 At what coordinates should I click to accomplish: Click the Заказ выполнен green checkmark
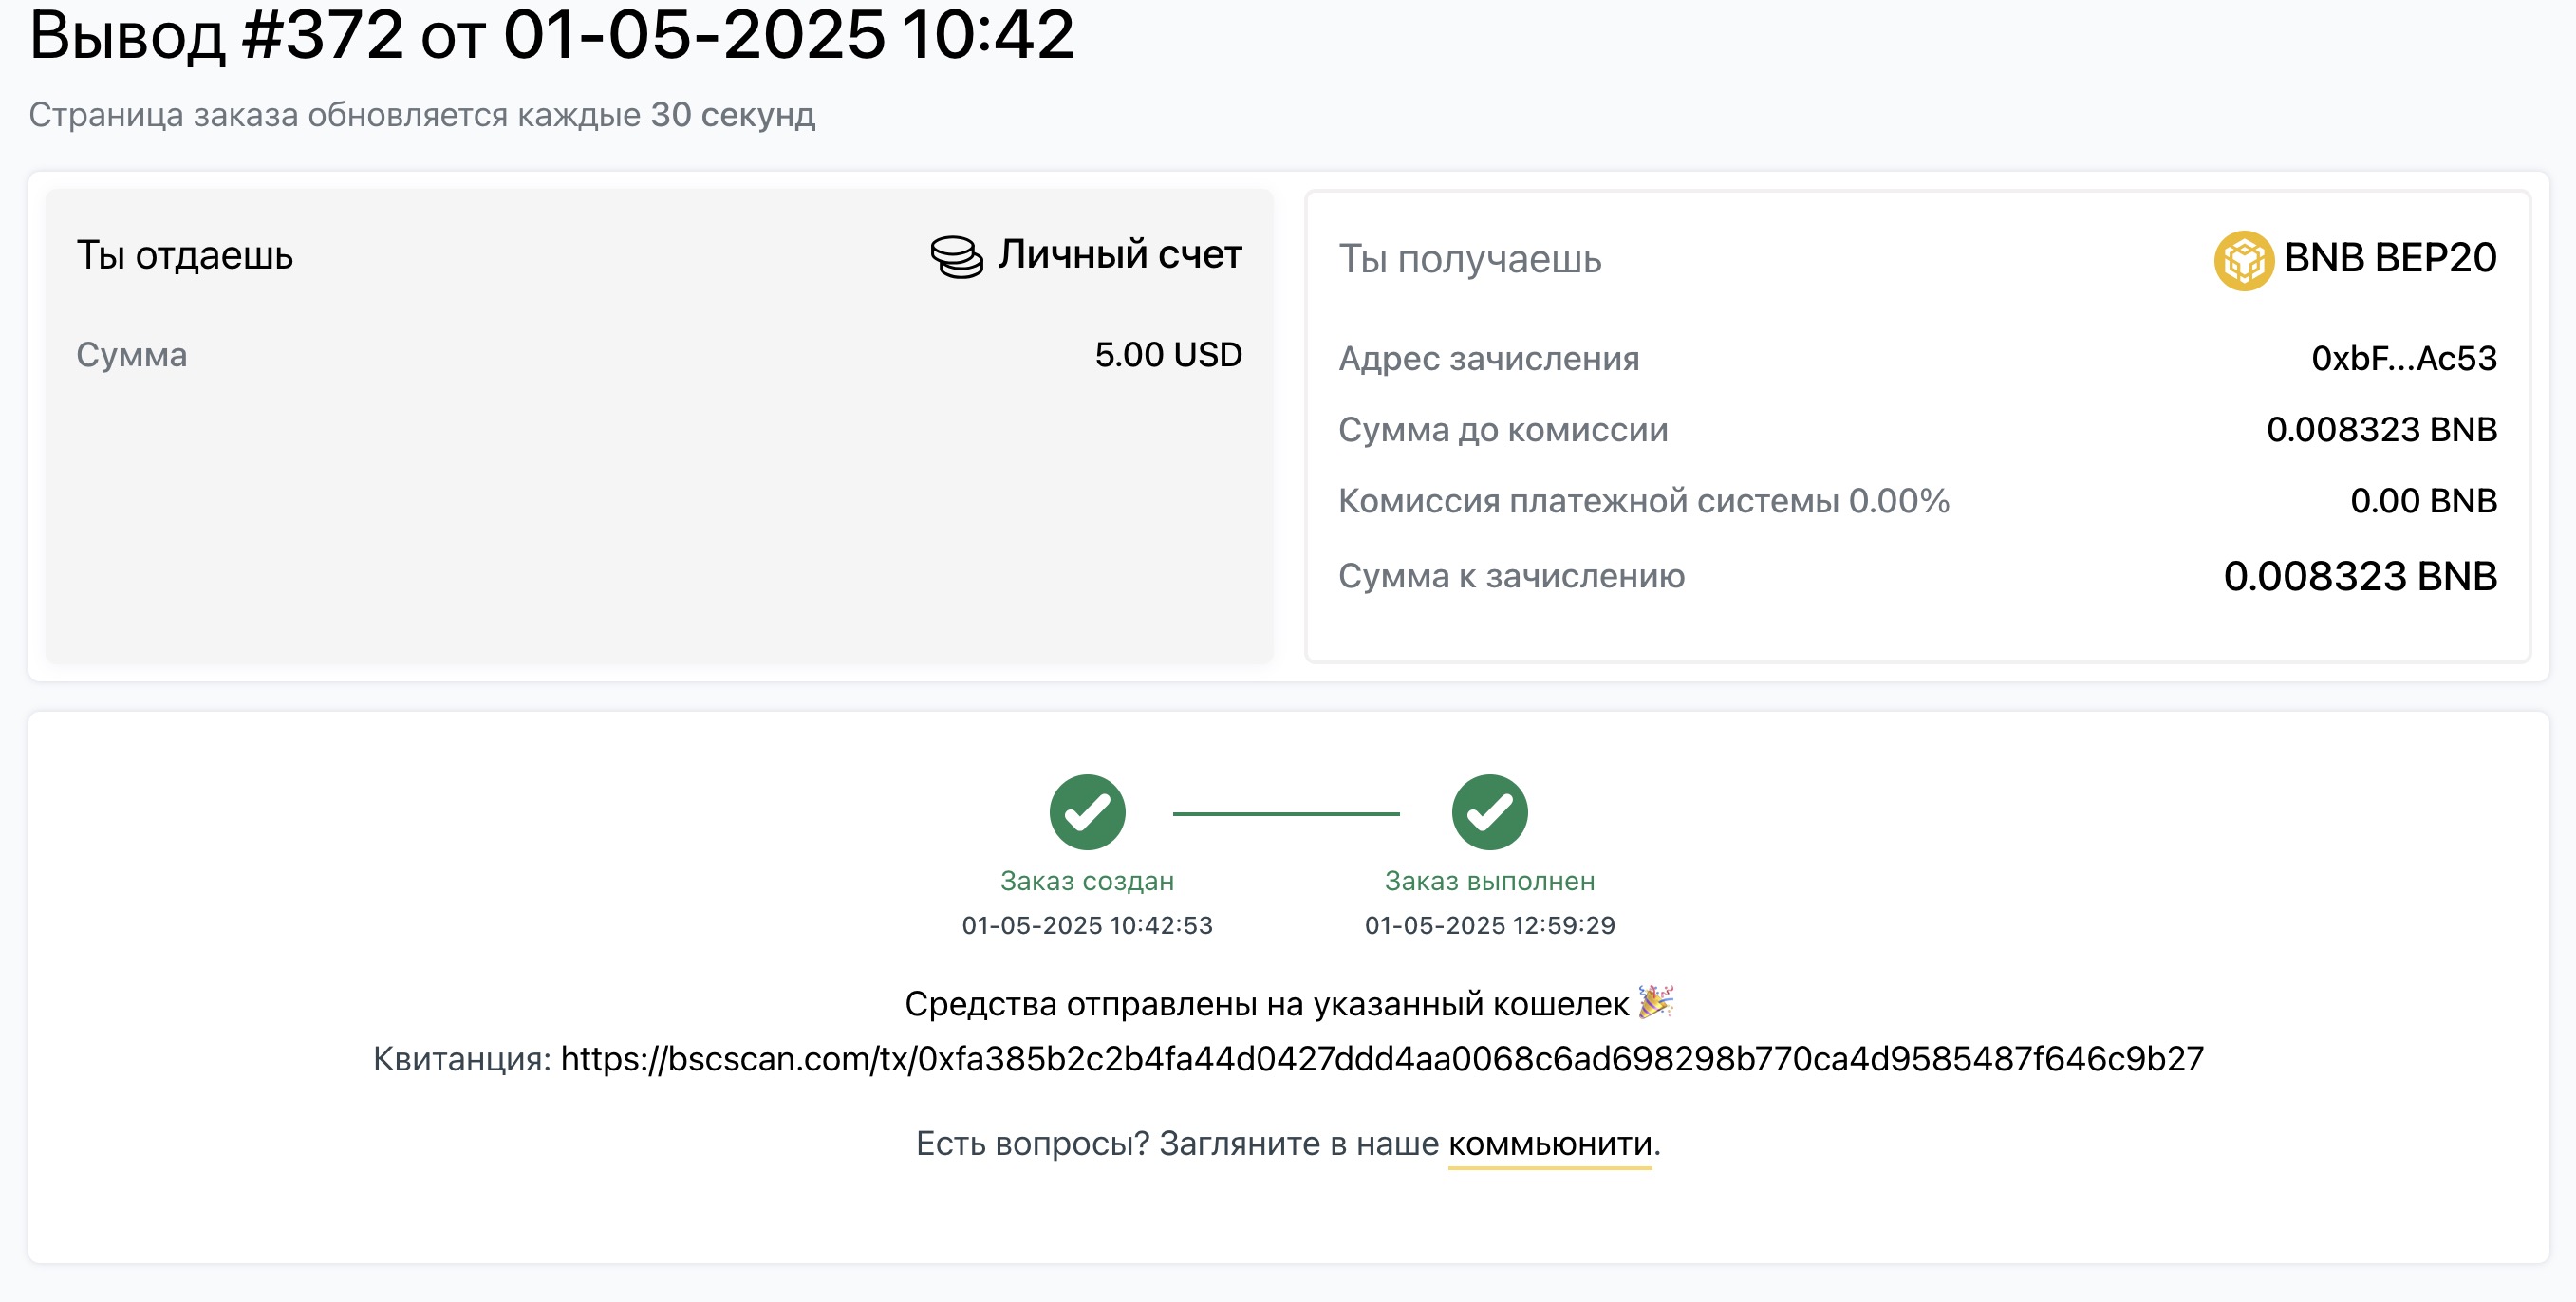(x=1489, y=811)
